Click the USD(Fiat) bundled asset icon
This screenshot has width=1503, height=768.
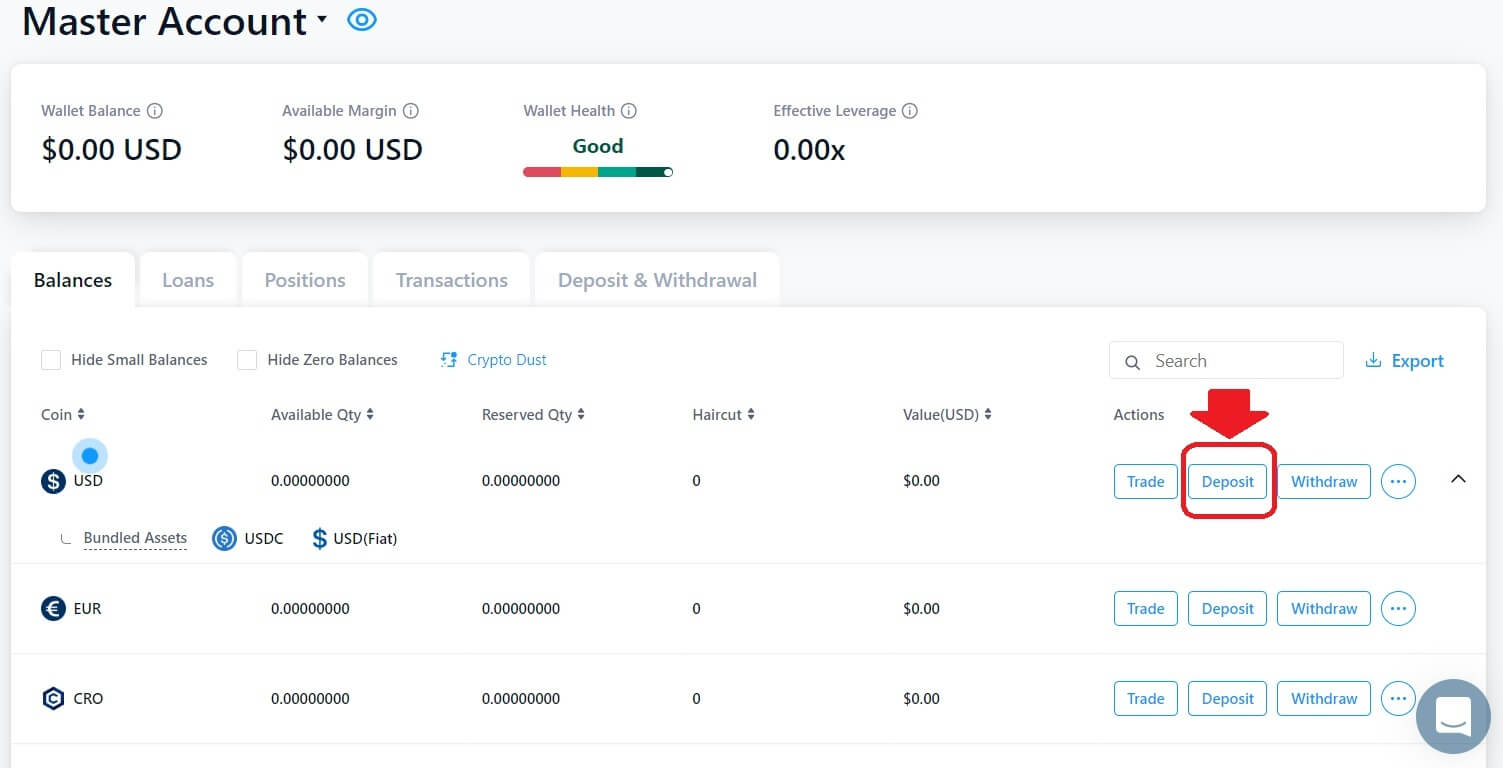(319, 538)
